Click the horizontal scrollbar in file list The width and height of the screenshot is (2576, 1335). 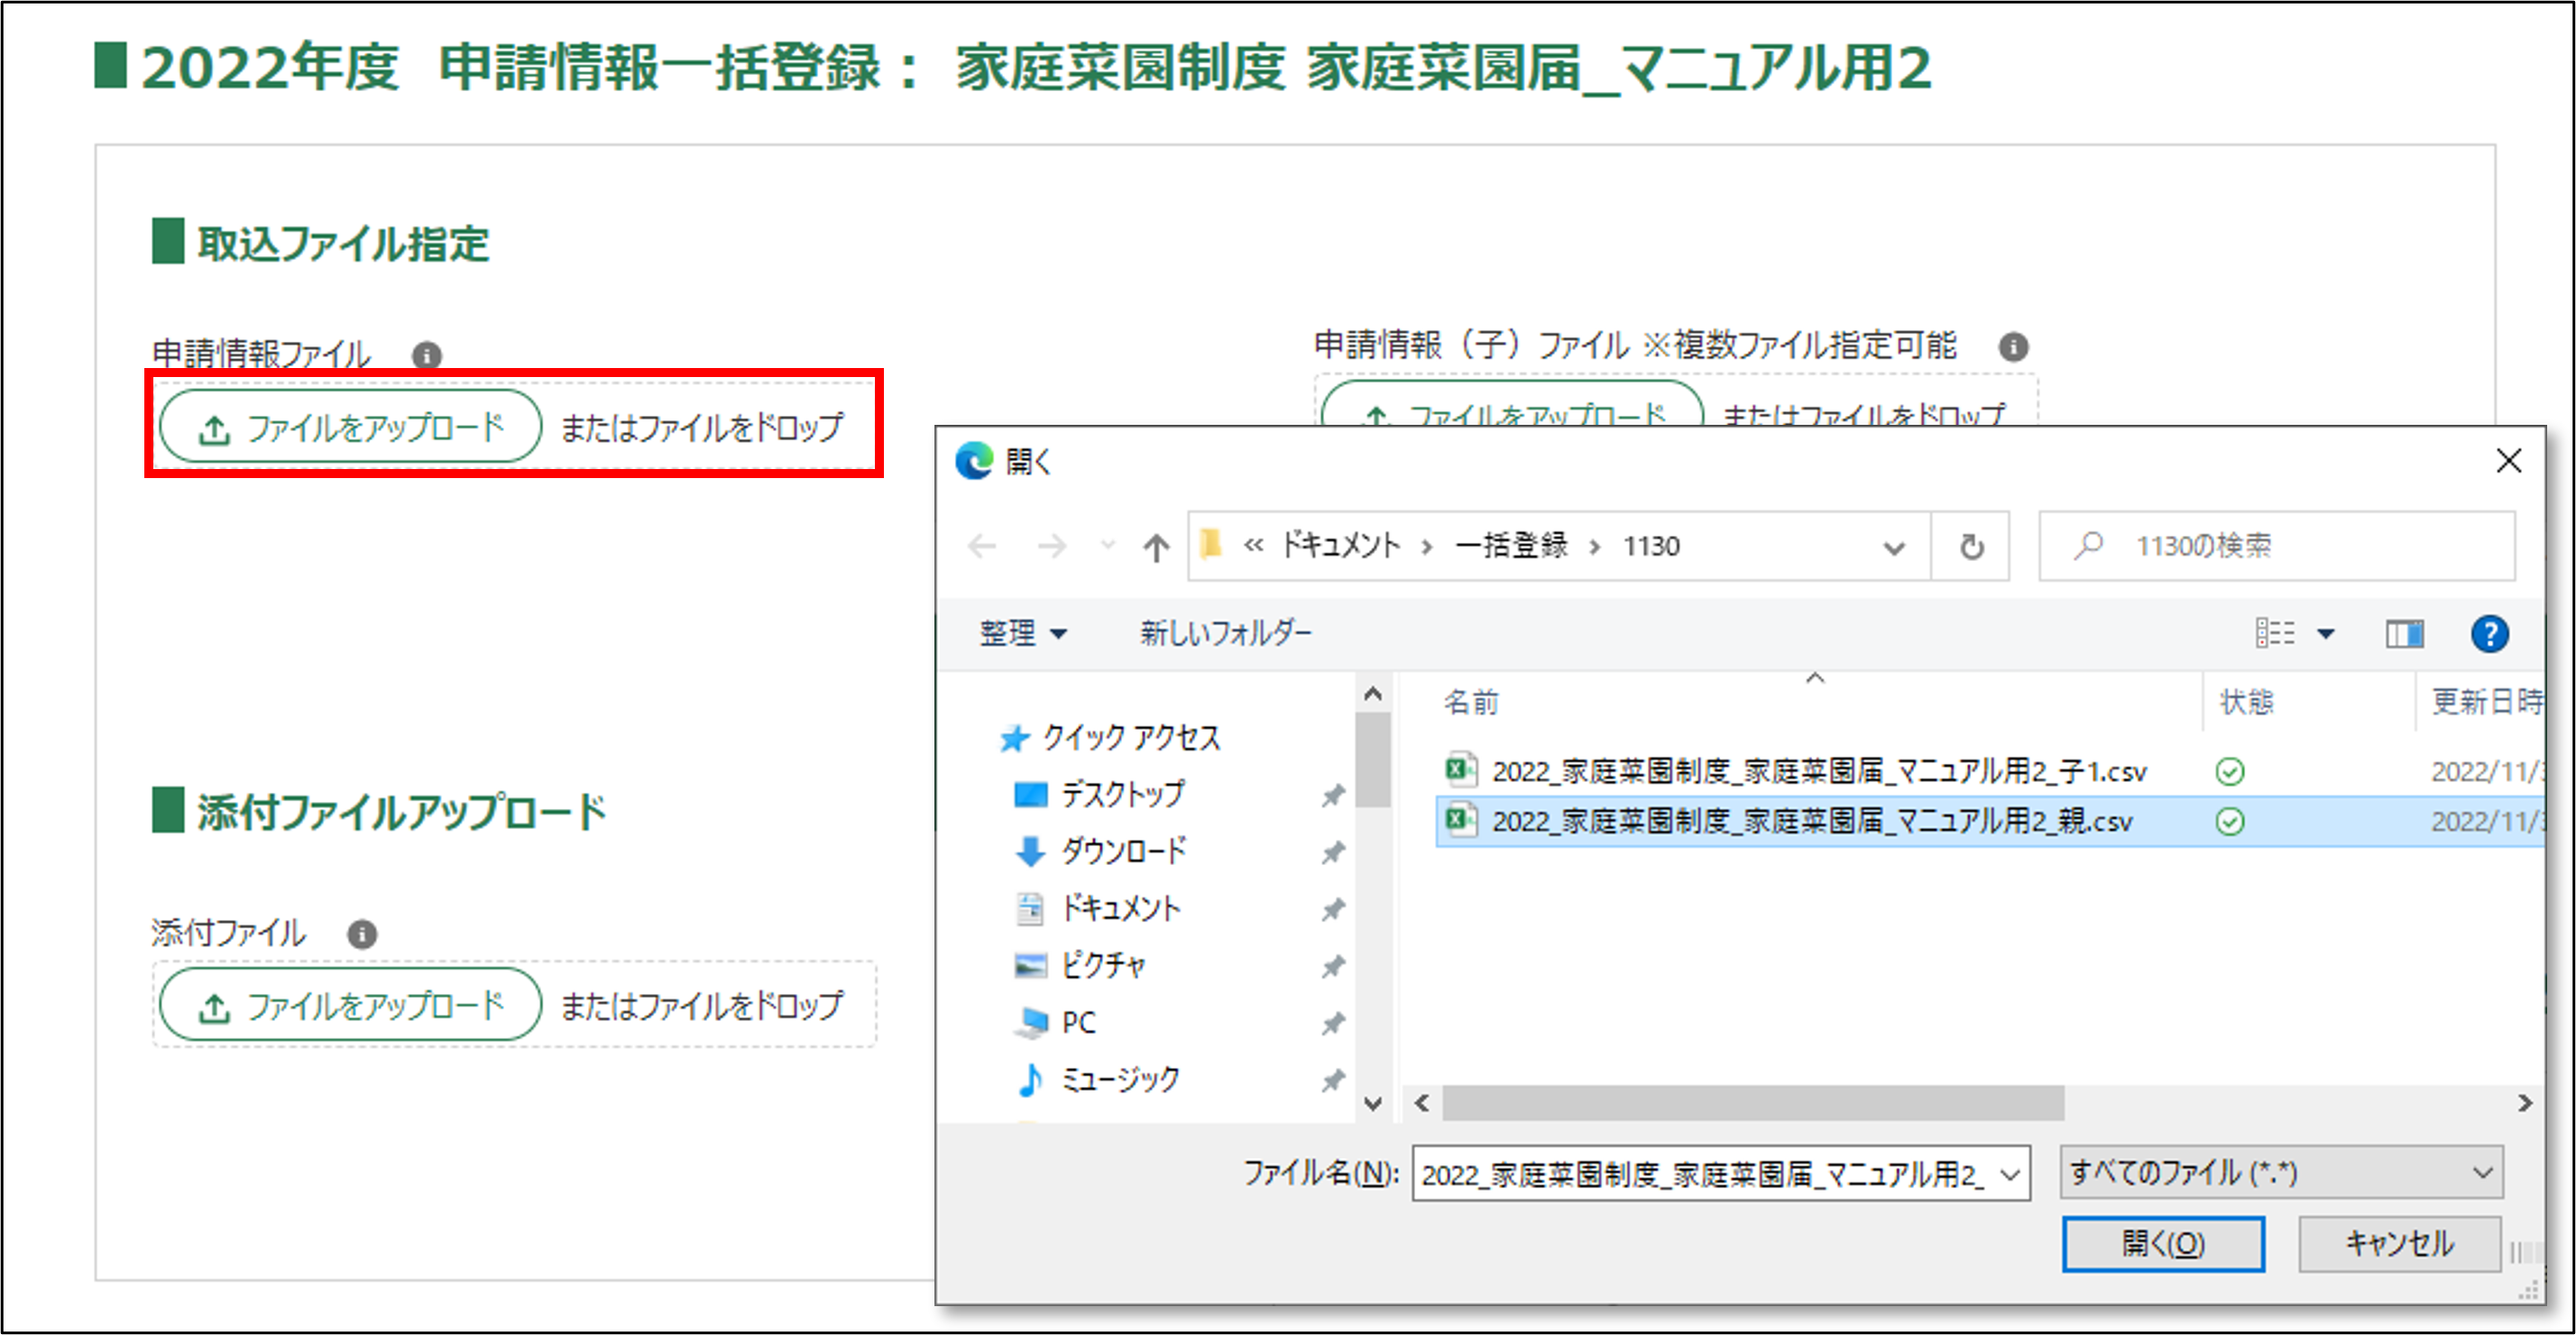pos(1752,1103)
